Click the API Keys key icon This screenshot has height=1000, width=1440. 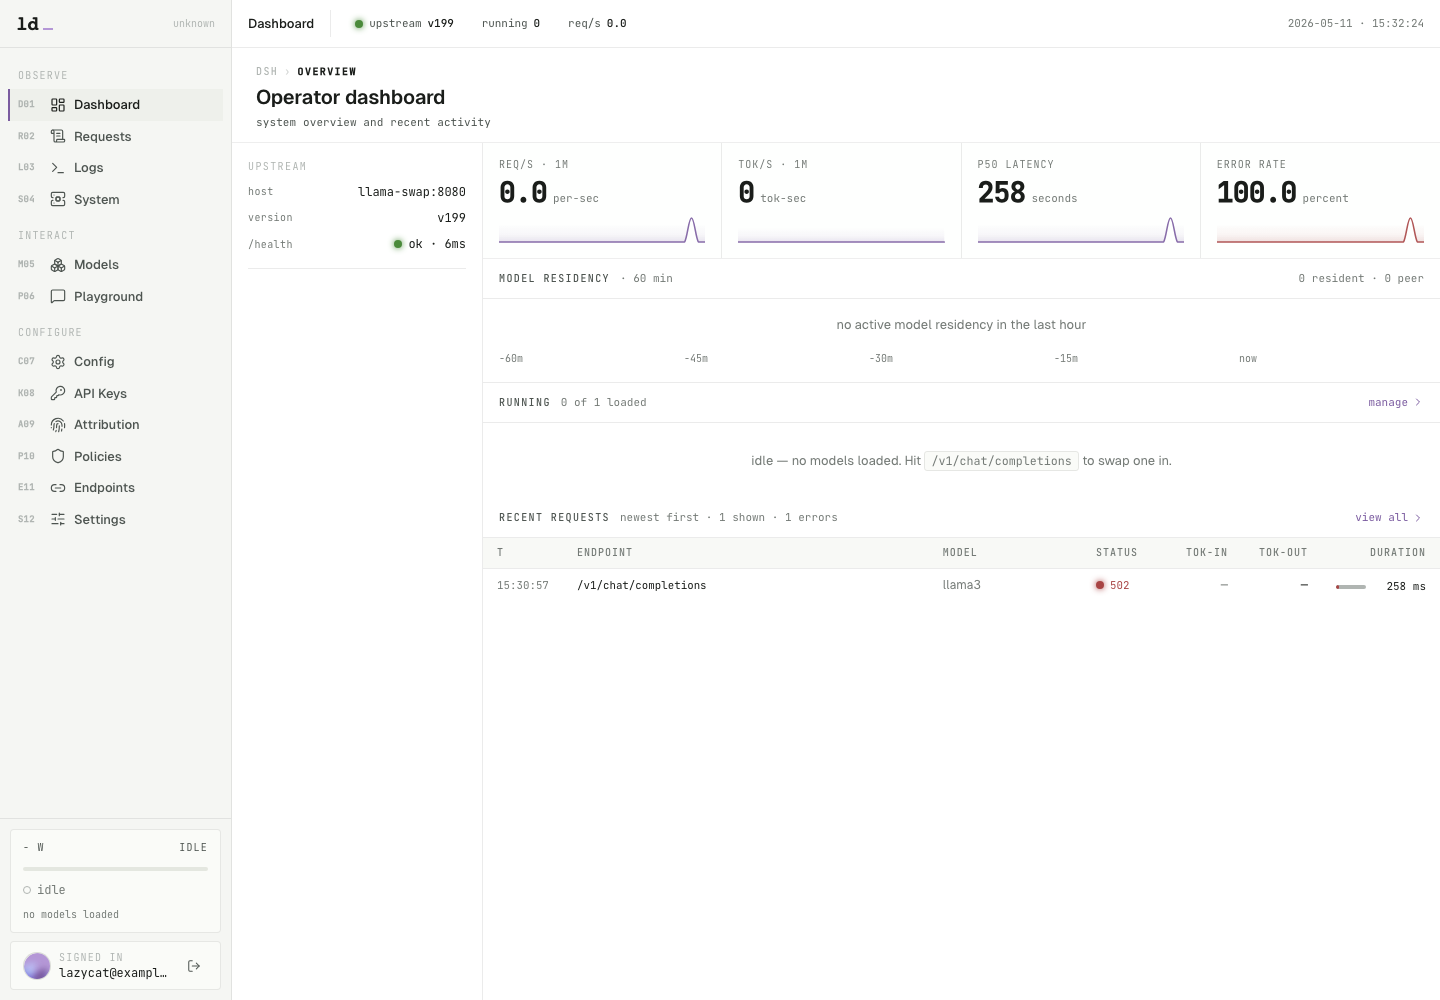(x=58, y=393)
